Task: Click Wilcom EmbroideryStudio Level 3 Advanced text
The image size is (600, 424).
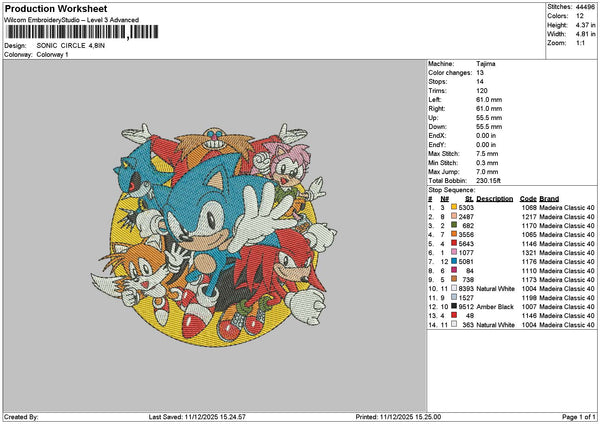Action: coord(72,20)
